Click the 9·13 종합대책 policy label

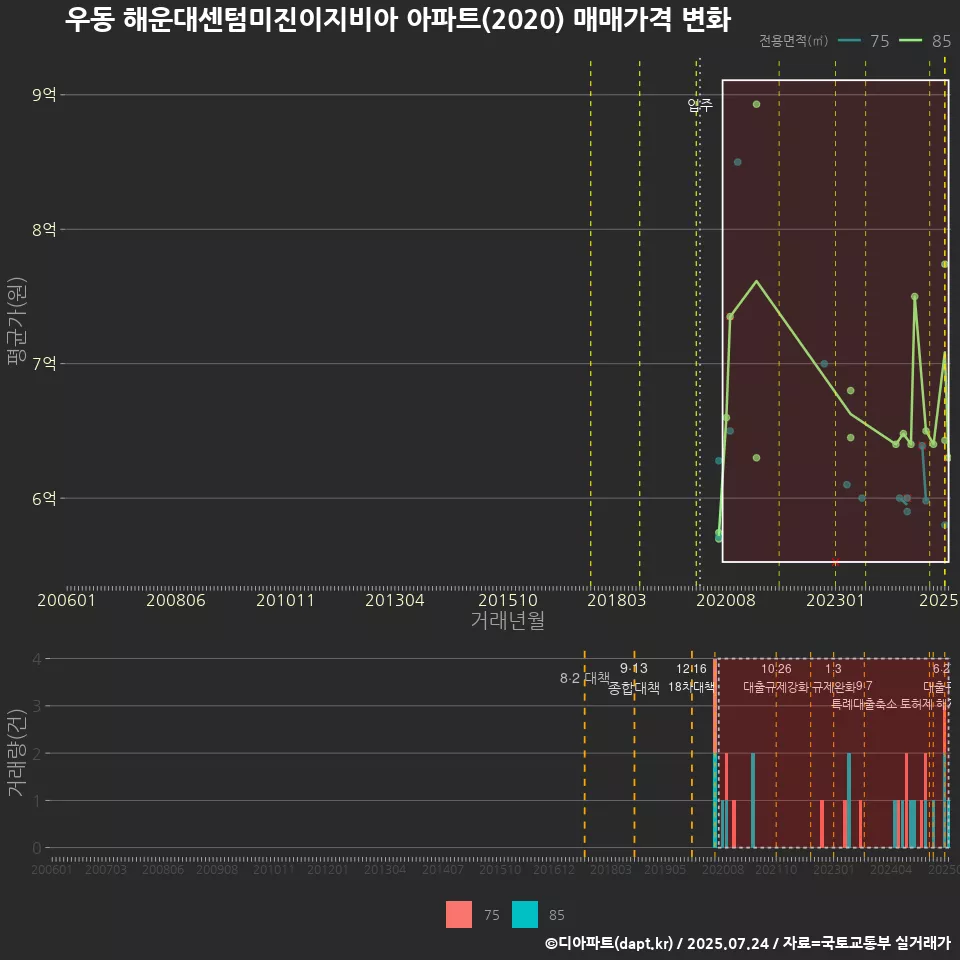point(634,678)
